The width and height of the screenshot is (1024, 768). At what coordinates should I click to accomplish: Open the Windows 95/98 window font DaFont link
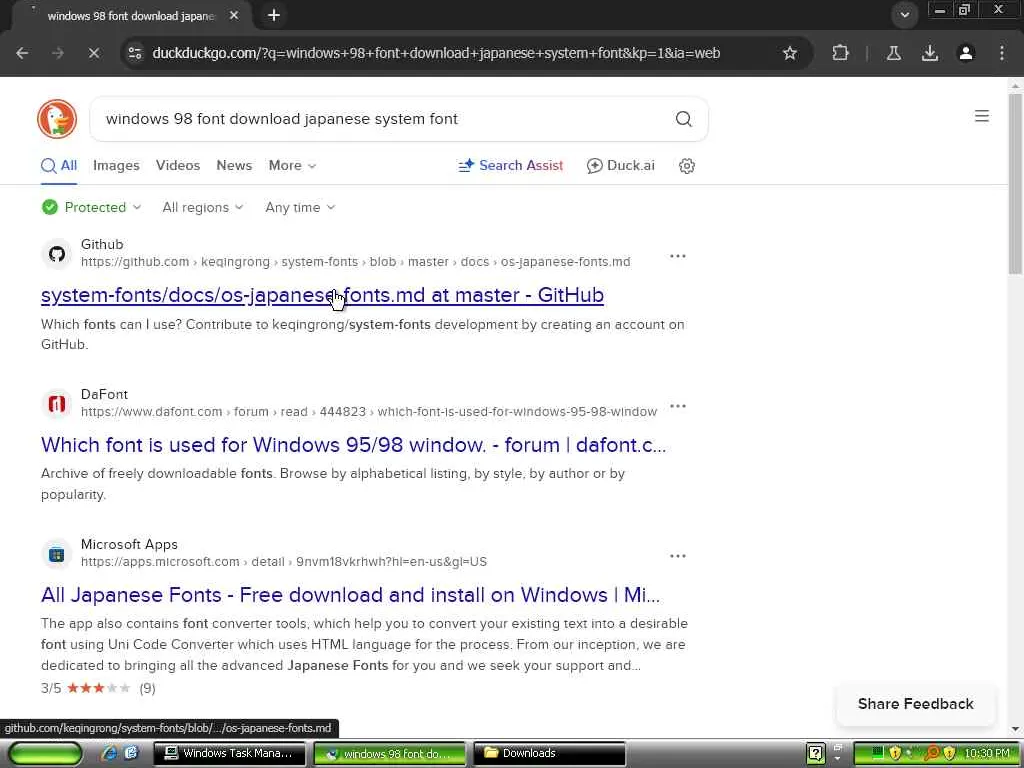pos(353,445)
